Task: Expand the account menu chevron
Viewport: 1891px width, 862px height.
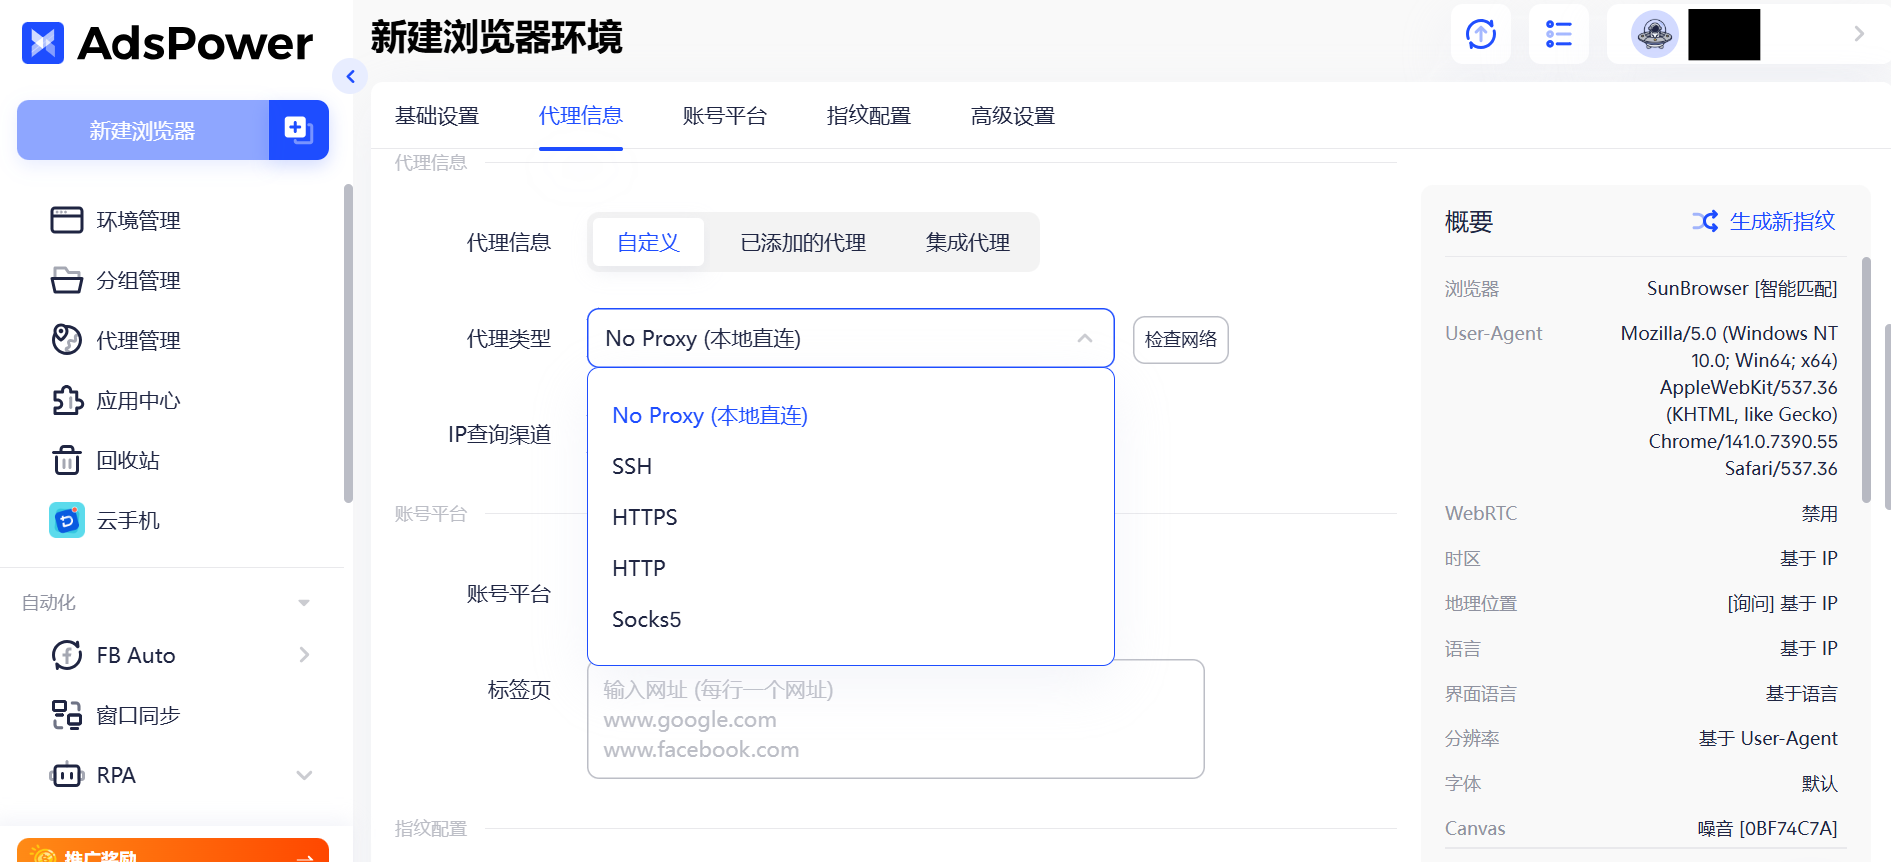Action: (x=1859, y=34)
